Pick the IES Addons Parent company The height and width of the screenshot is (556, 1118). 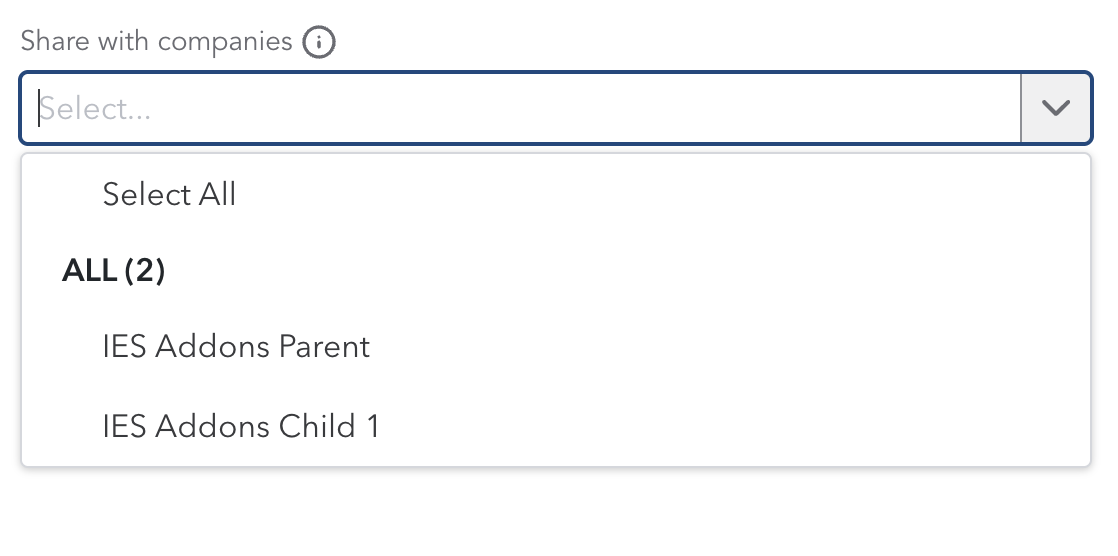click(236, 347)
